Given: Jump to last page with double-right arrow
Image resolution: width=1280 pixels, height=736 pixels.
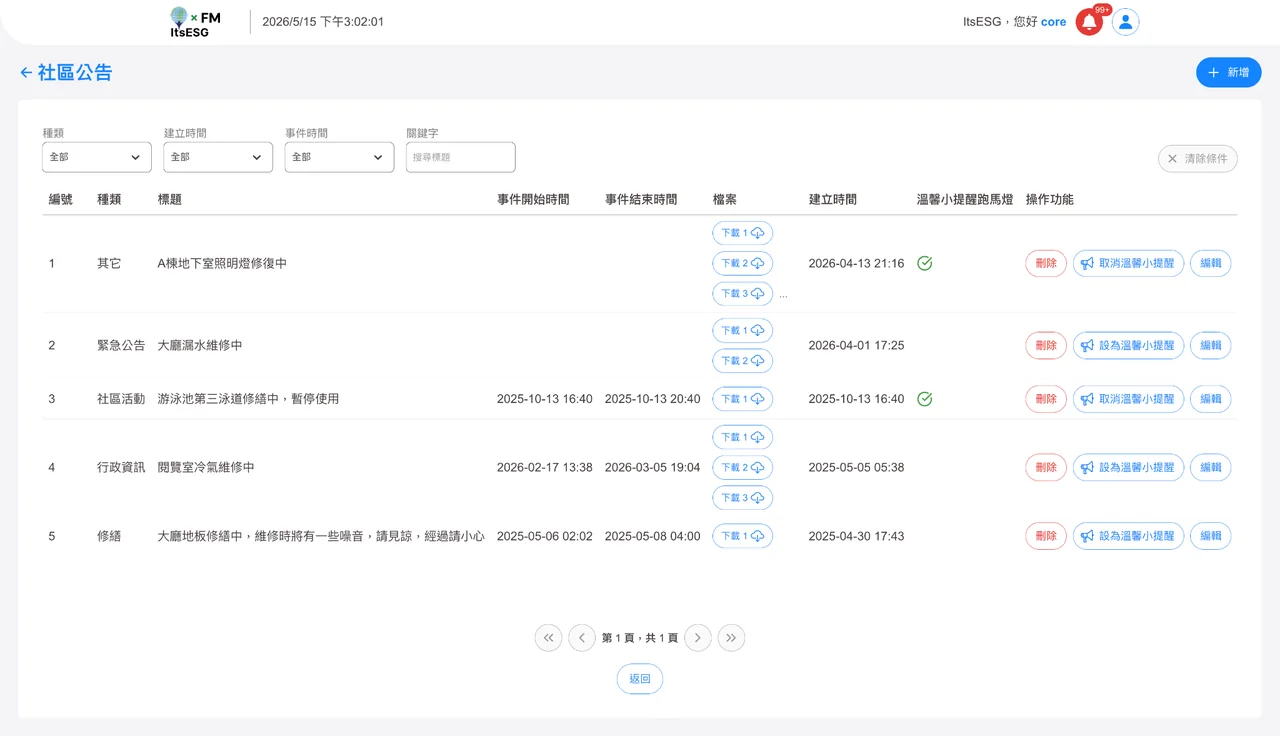Looking at the screenshot, I should coord(731,638).
